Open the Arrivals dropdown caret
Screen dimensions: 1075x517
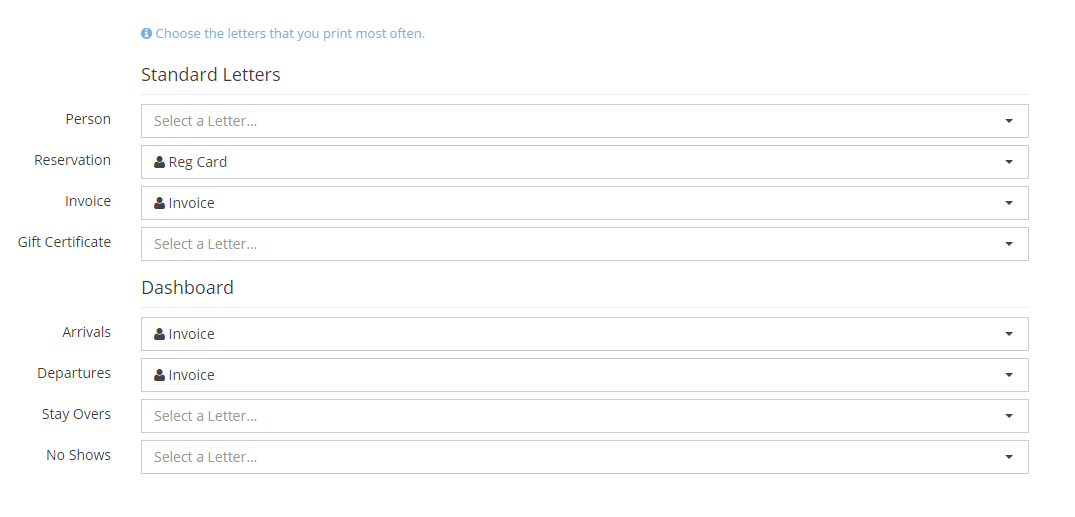tap(1008, 334)
